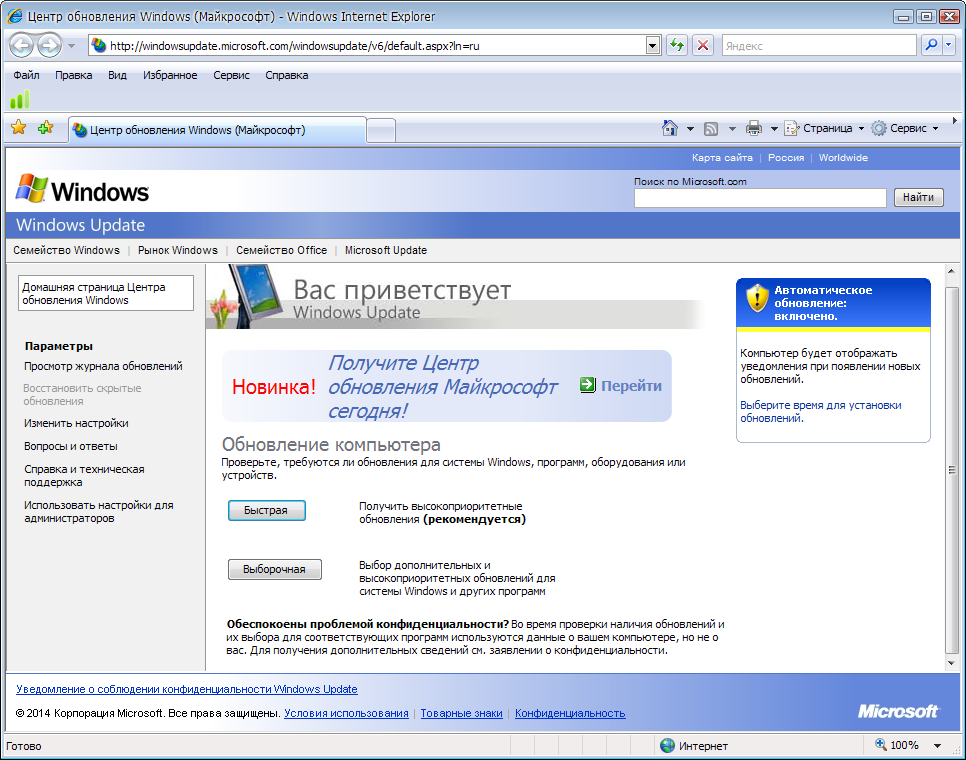
Task: Open the Избранное menu
Action: (170, 75)
